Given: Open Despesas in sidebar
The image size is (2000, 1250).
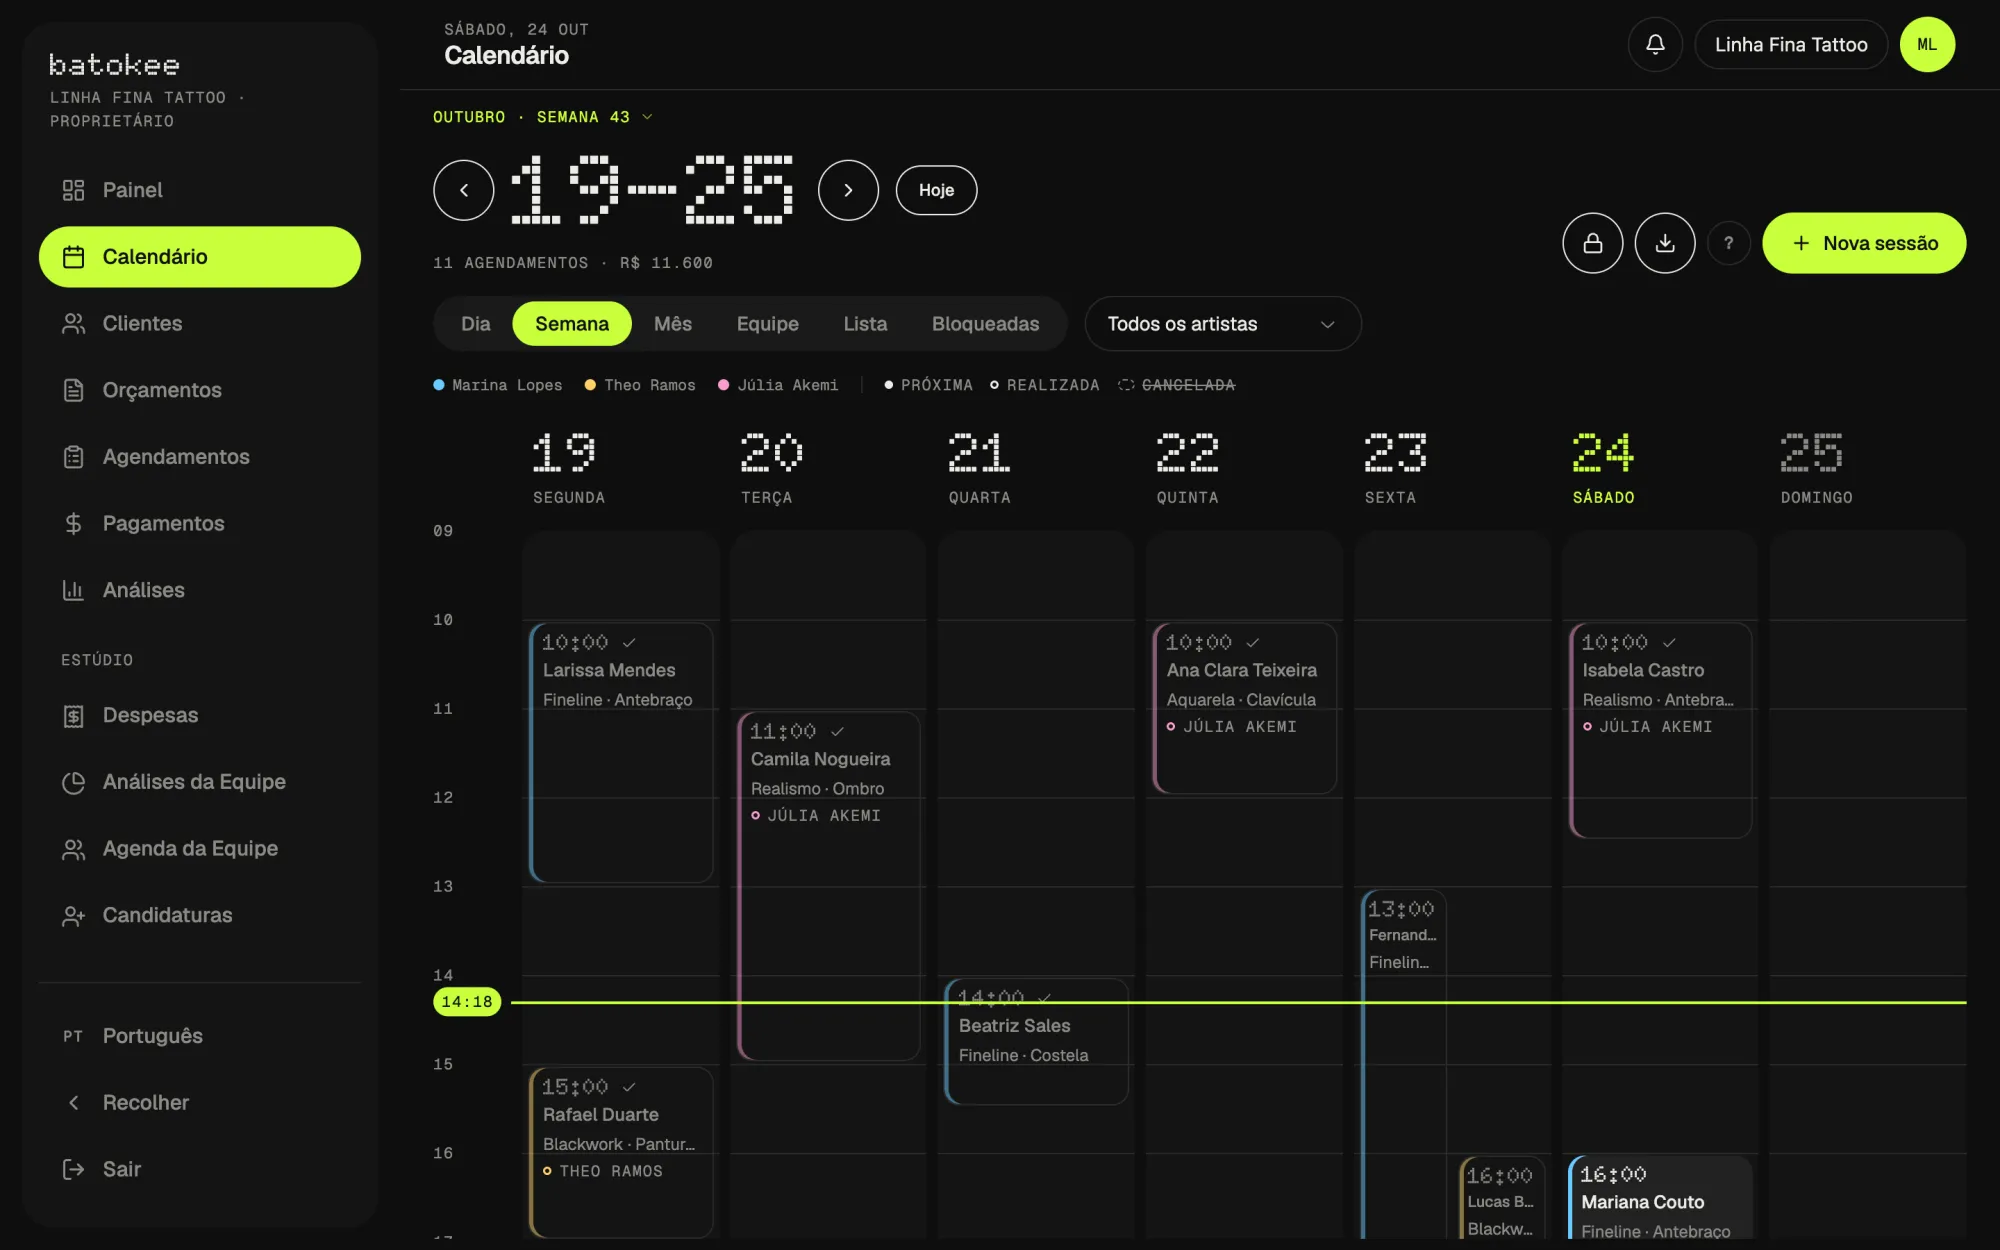Looking at the screenshot, I should pos(200,715).
